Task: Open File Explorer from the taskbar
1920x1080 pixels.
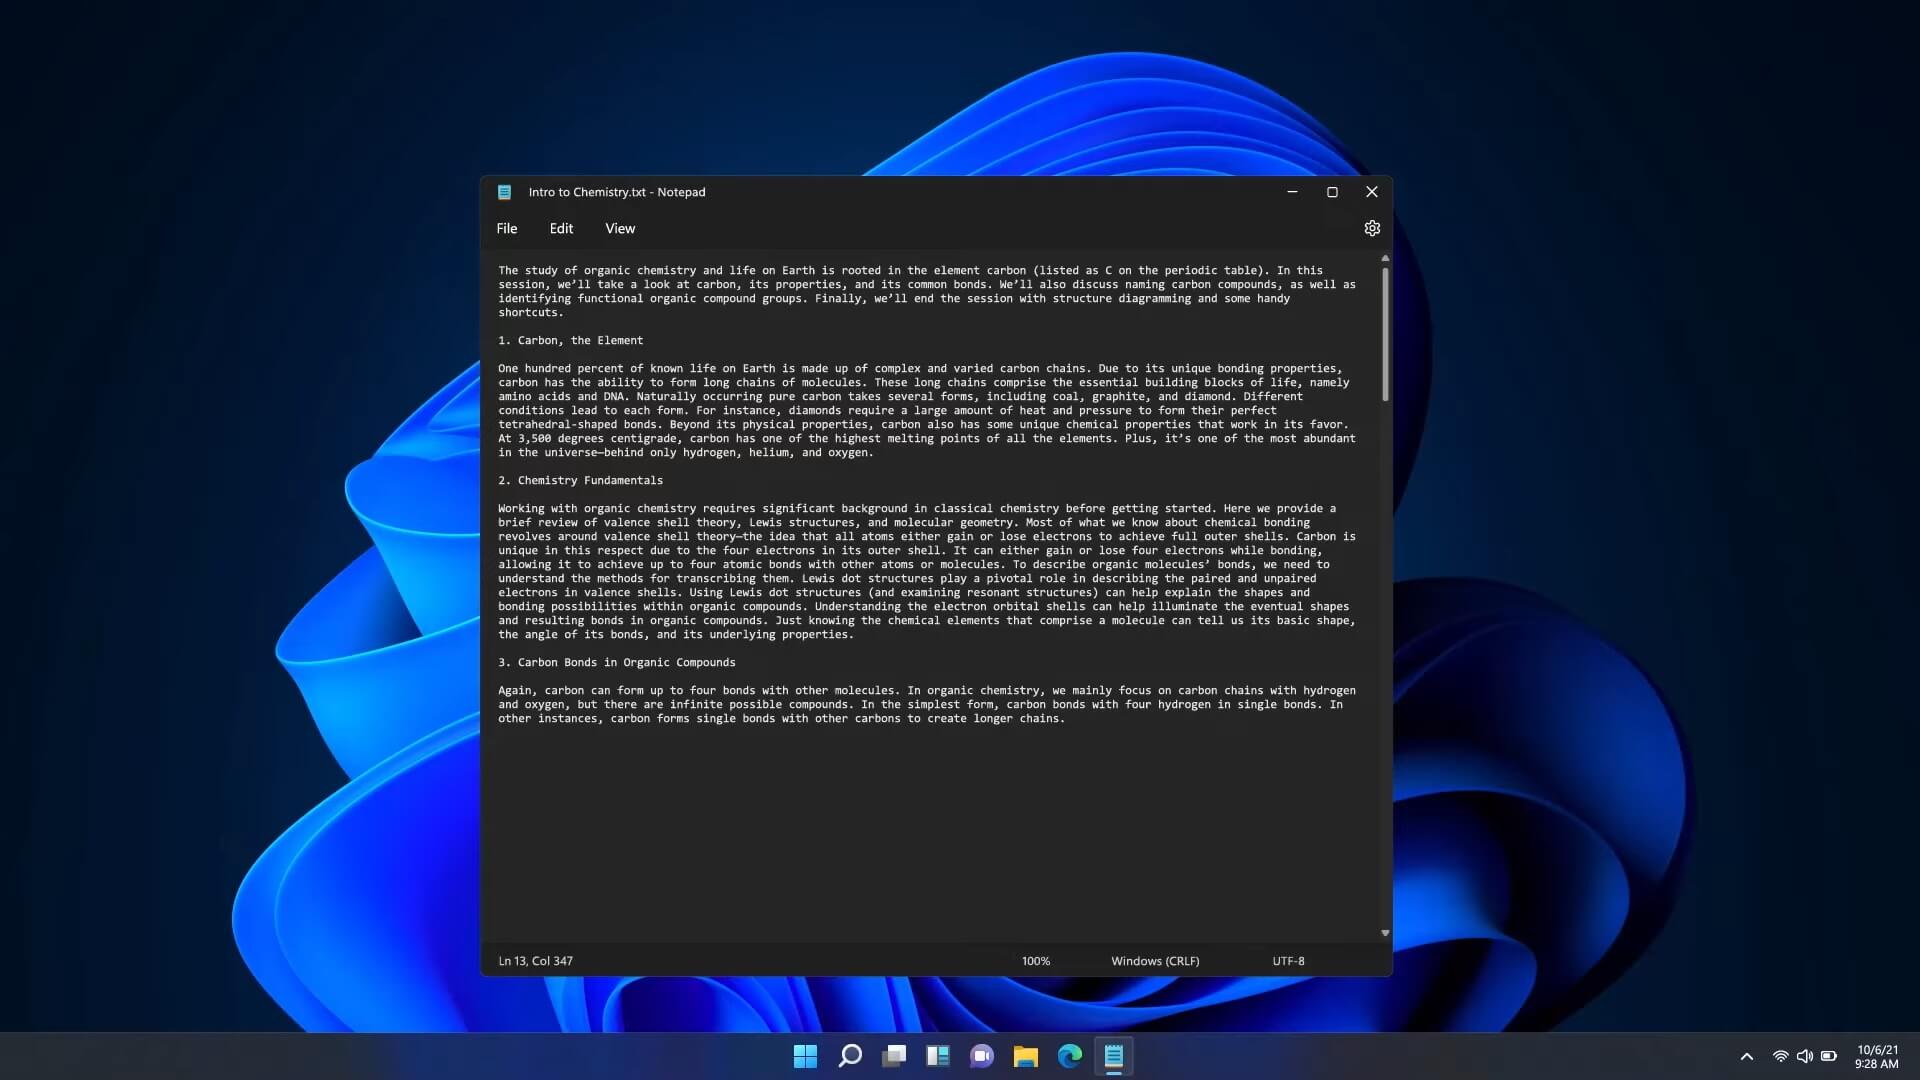Action: [x=1026, y=1055]
